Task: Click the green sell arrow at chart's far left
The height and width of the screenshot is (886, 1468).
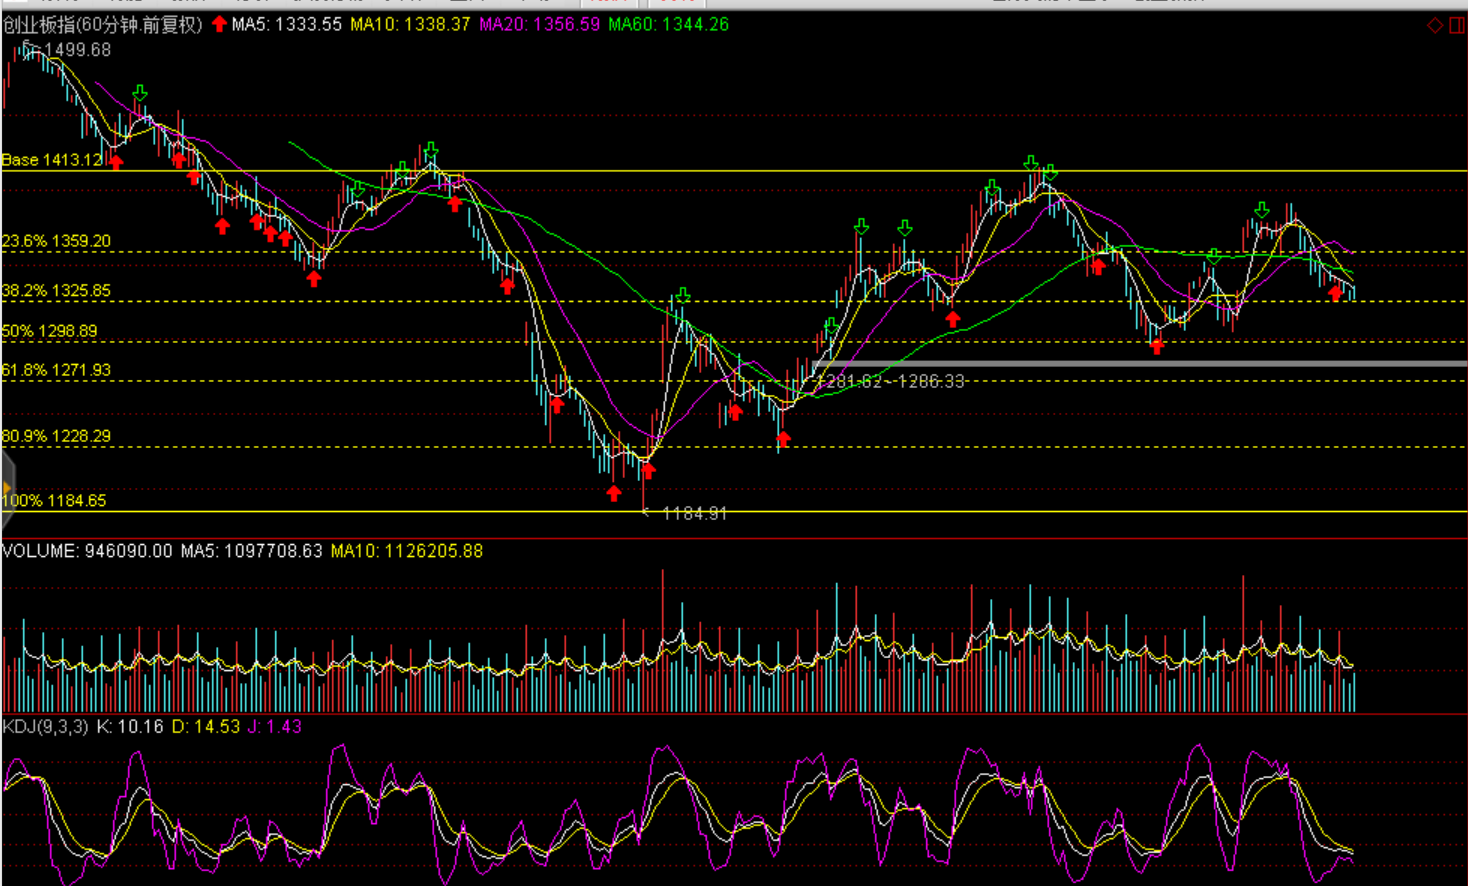Action: (140, 93)
